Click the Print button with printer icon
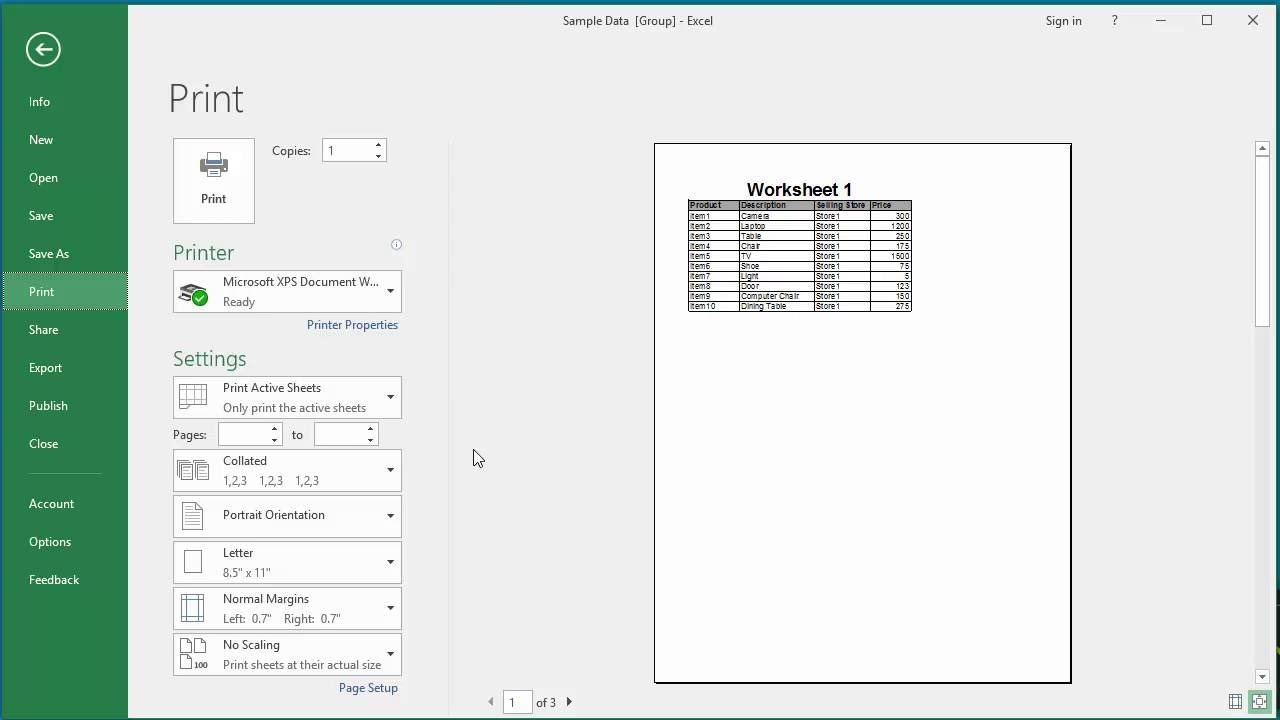This screenshot has height=720, width=1280. tap(213, 180)
